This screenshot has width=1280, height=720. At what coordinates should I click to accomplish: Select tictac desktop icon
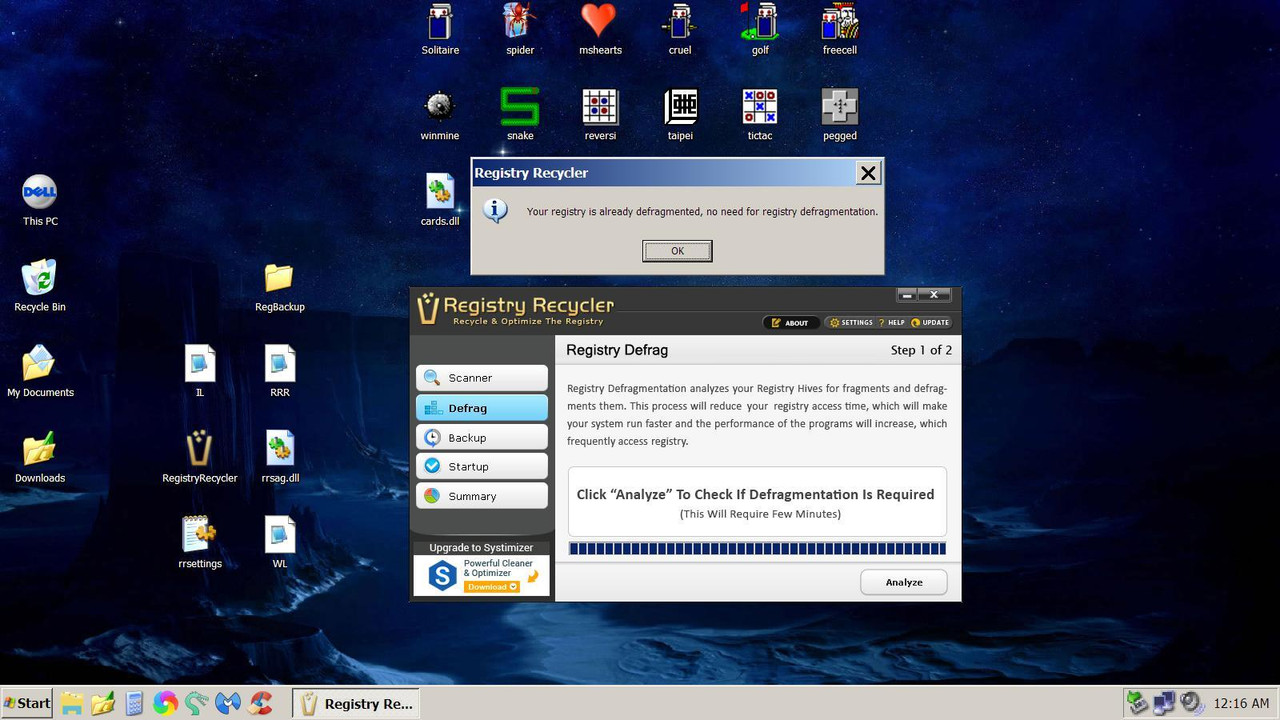coord(760,115)
